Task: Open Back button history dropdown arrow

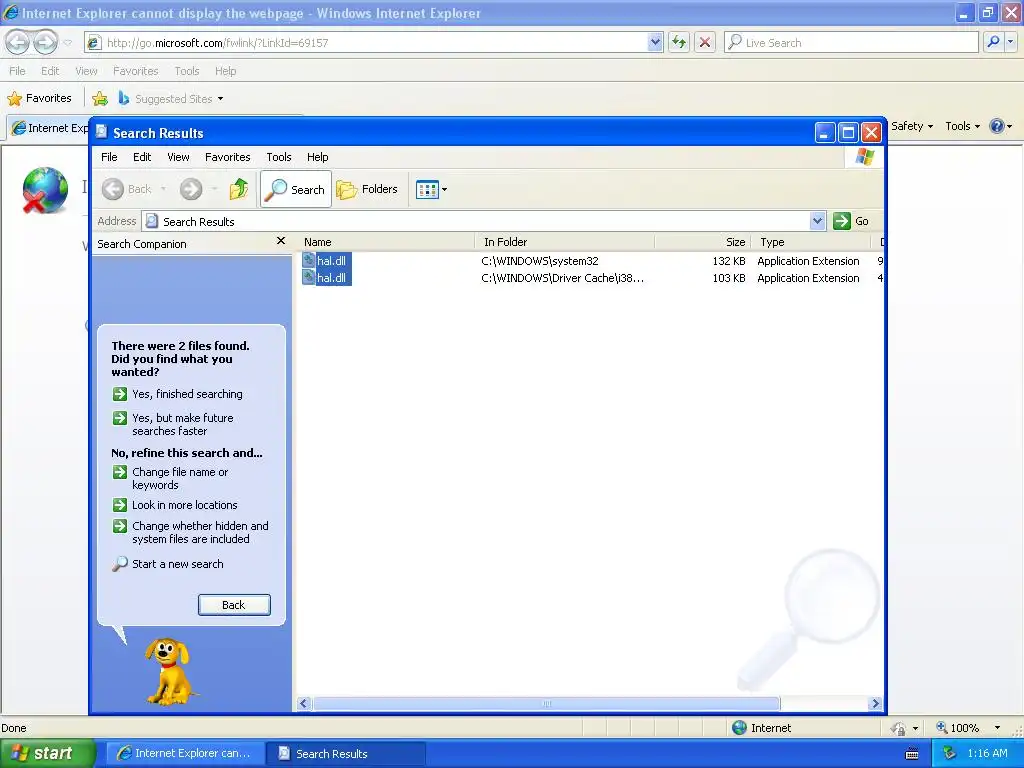Action: [x=163, y=189]
